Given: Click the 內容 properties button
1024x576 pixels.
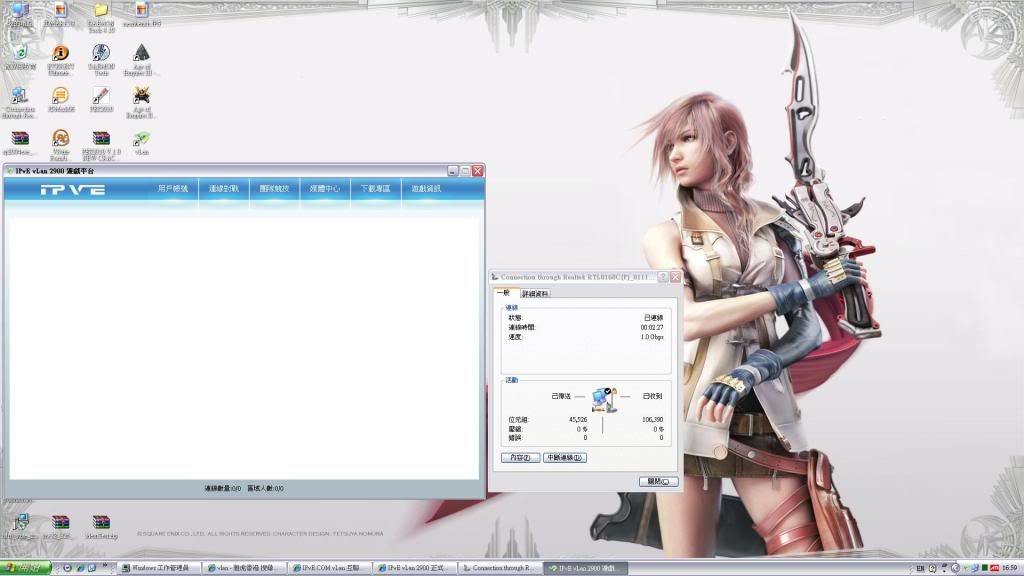Looking at the screenshot, I should tap(520, 457).
